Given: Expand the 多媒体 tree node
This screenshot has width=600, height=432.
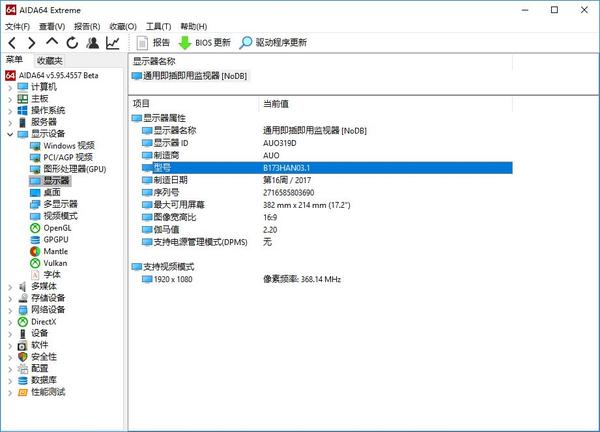Looking at the screenshot, I should 10,287.
